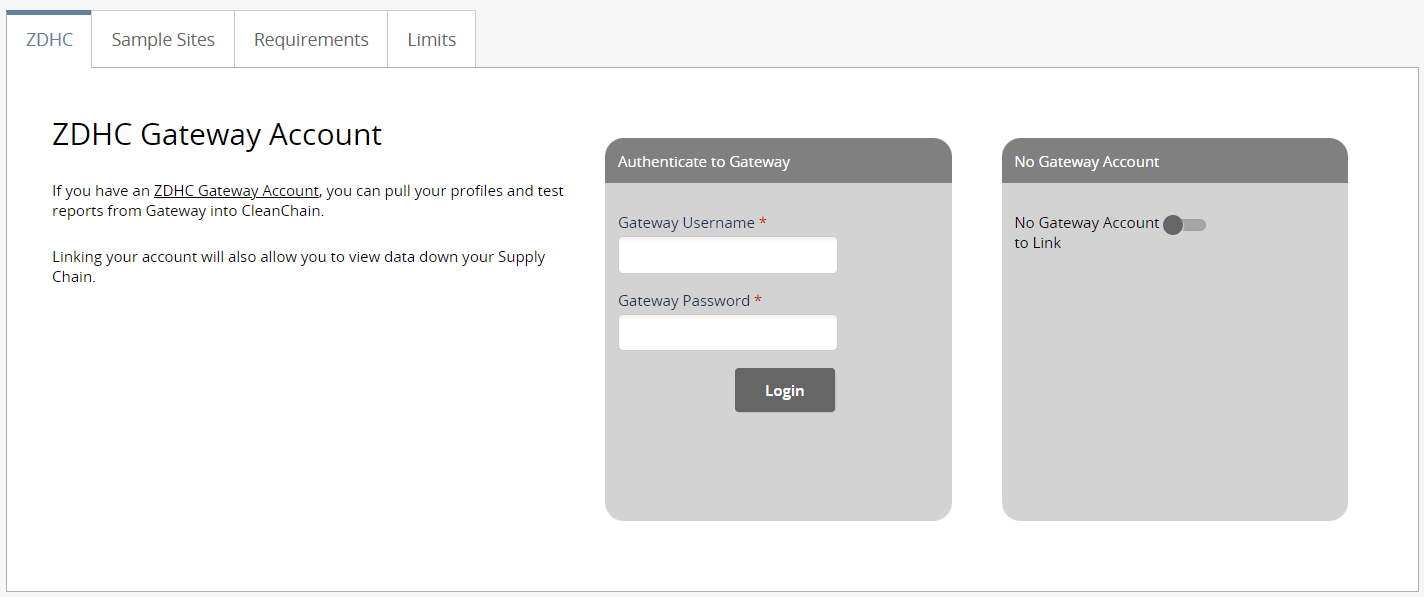Screen dimensions: 1424x597
Task: Follow the ZDHC Gateway Account link
Action: 236,191
